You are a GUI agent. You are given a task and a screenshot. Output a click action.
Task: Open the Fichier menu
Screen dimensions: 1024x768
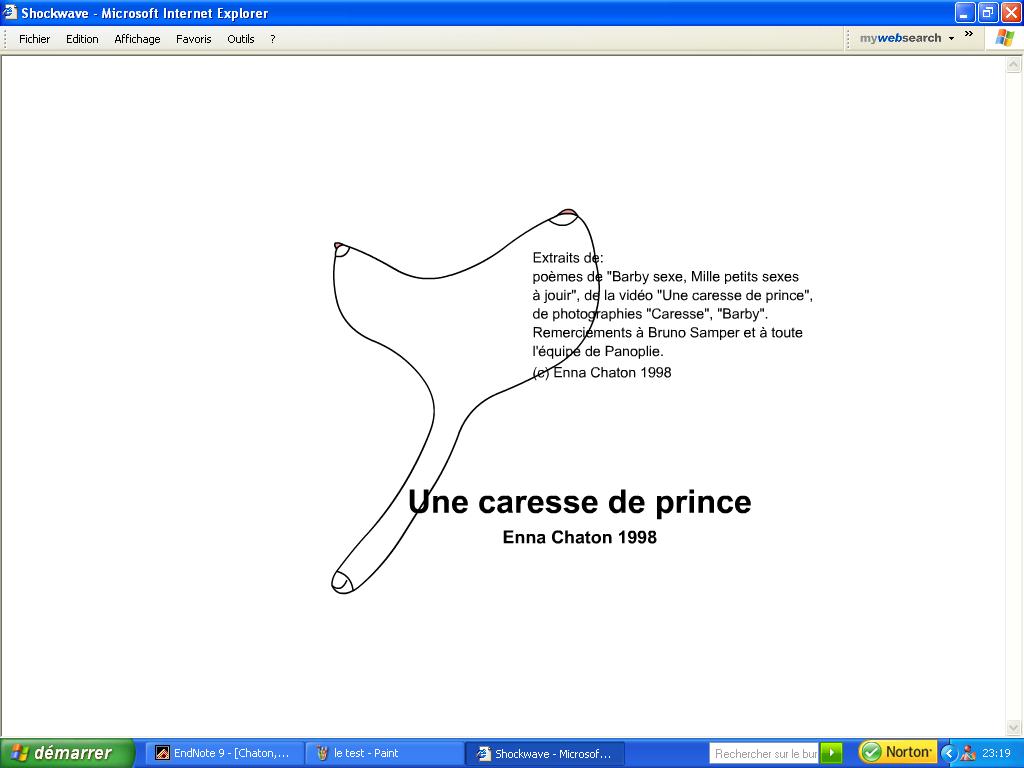click(35, 39)
